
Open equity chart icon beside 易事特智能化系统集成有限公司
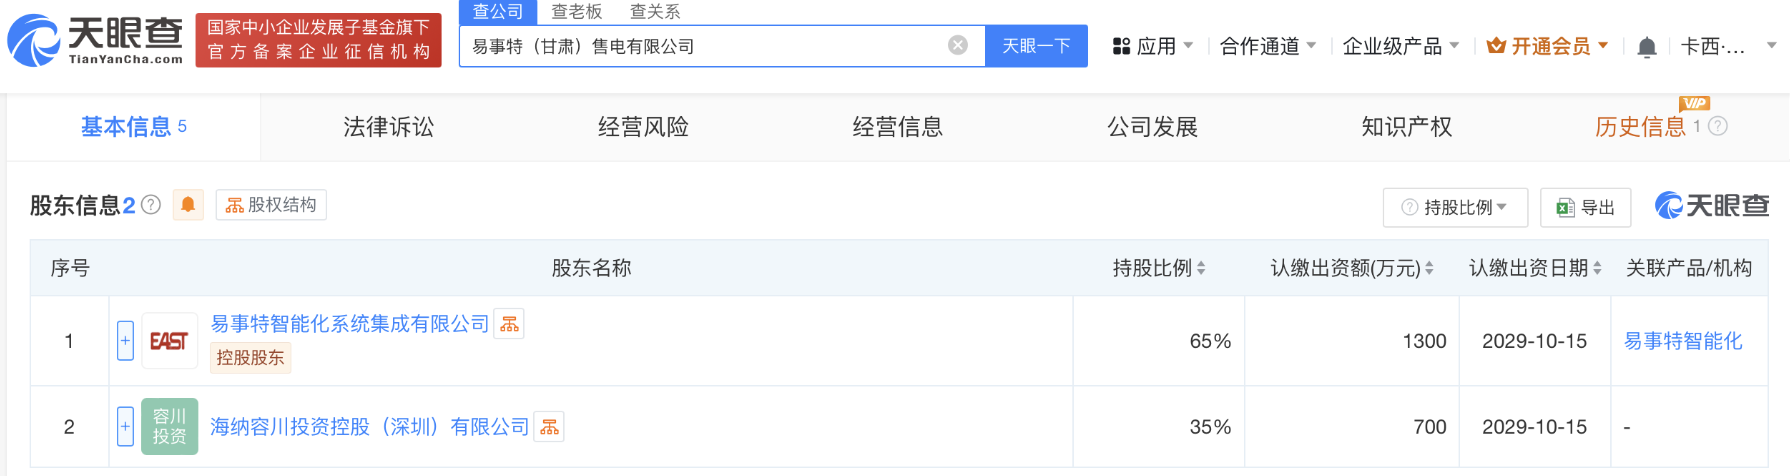[x=509, y=324]
